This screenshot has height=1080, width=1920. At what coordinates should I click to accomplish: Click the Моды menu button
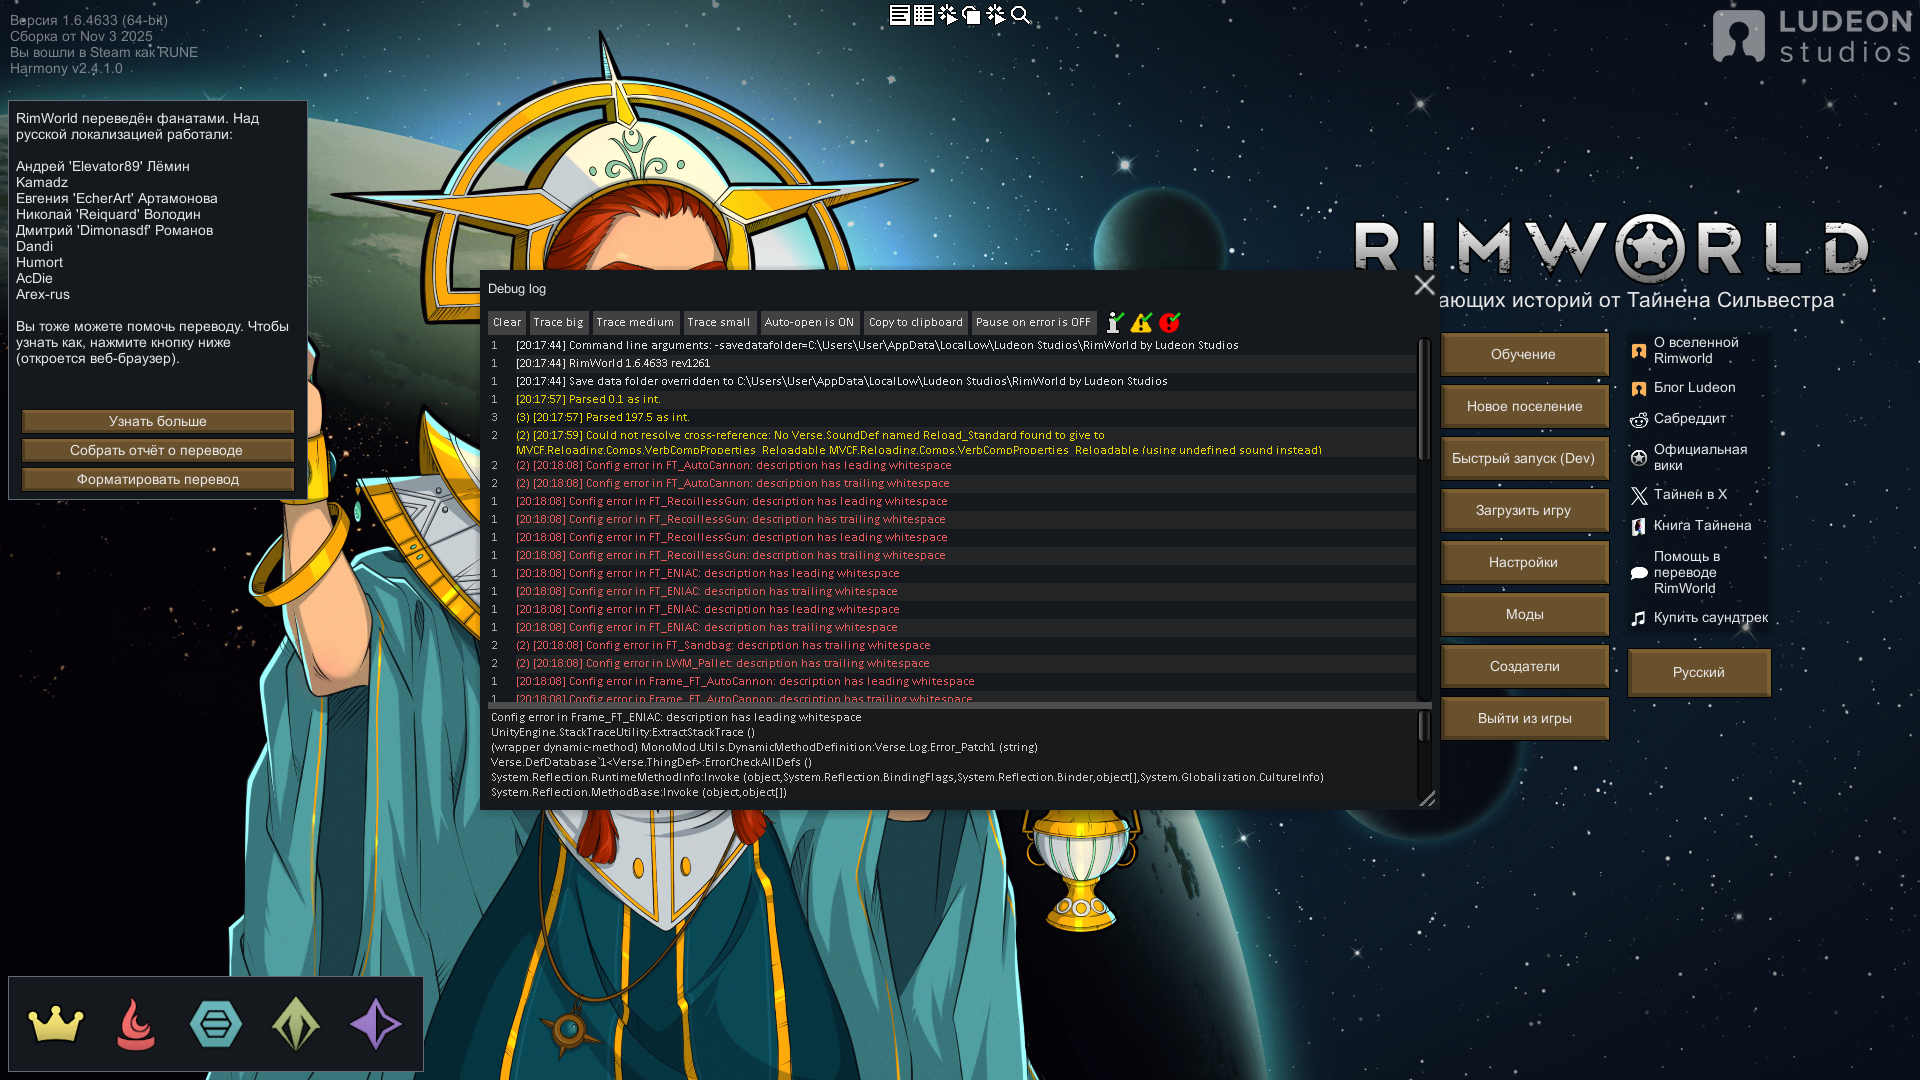(x=1524, y=614)
